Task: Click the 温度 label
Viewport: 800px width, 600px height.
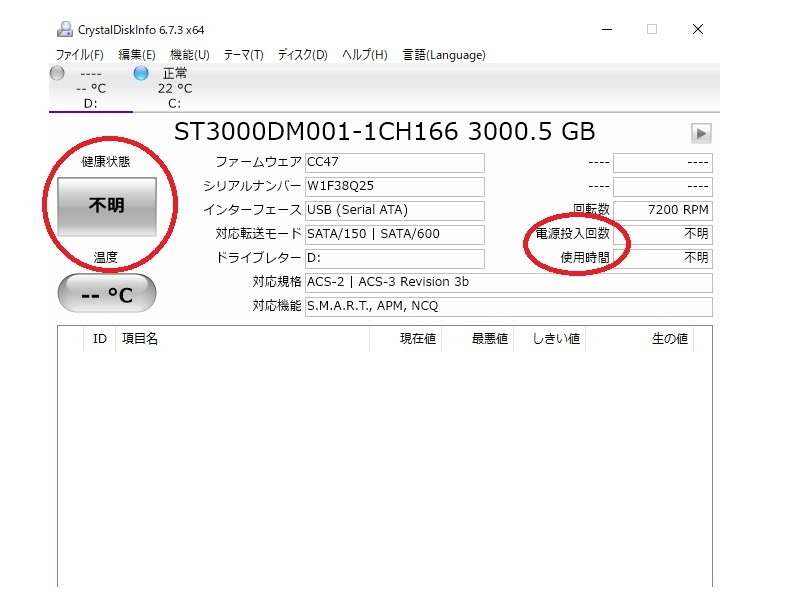Action: pos(106,257)
